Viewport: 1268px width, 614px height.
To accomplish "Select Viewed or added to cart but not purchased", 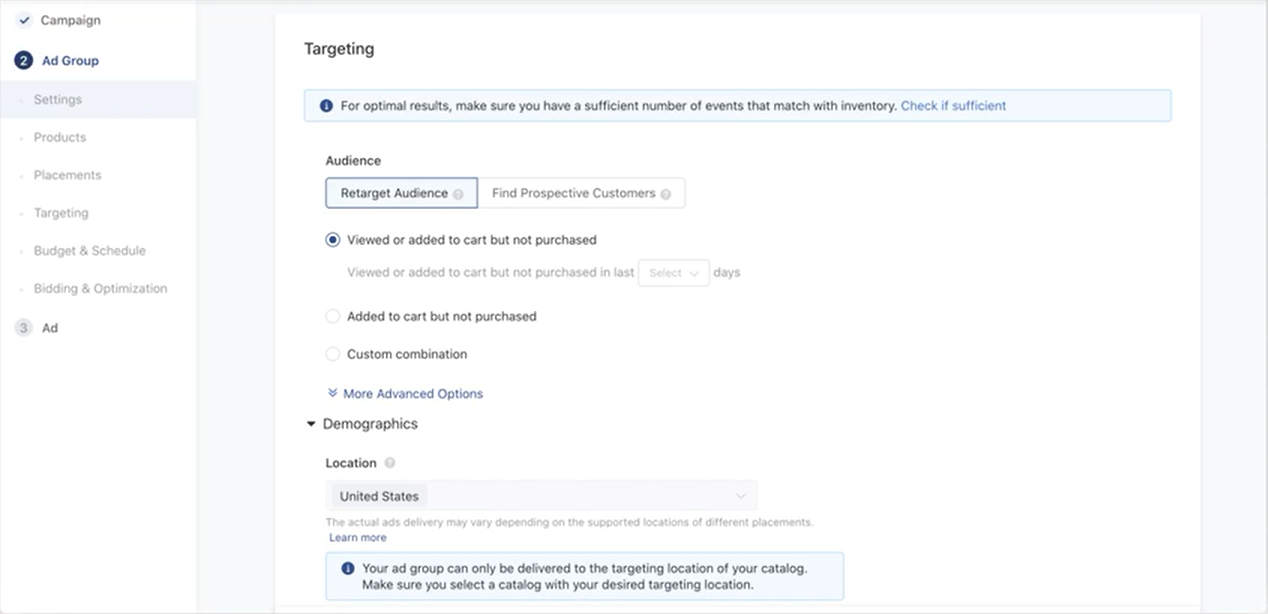I will tap(332, 239).
